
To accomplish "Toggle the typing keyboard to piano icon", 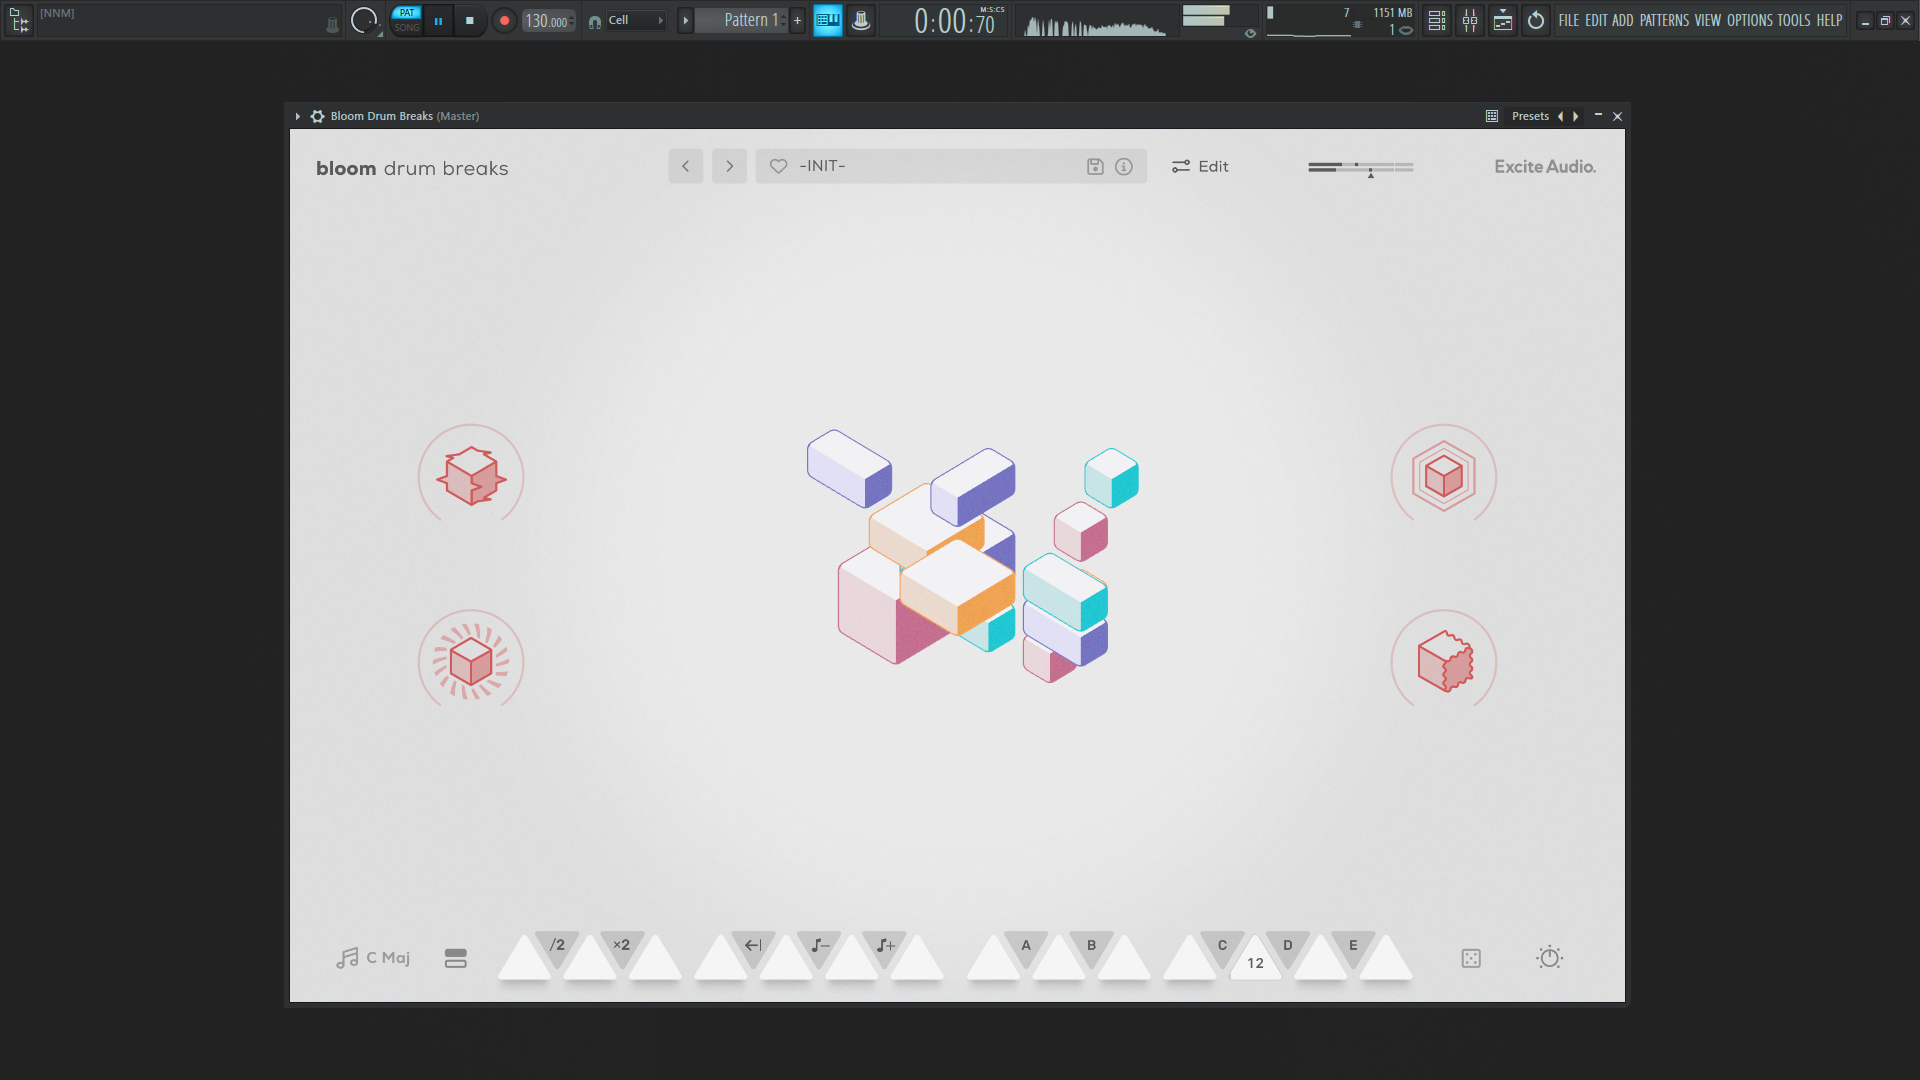I will click(x=828, y=20).
